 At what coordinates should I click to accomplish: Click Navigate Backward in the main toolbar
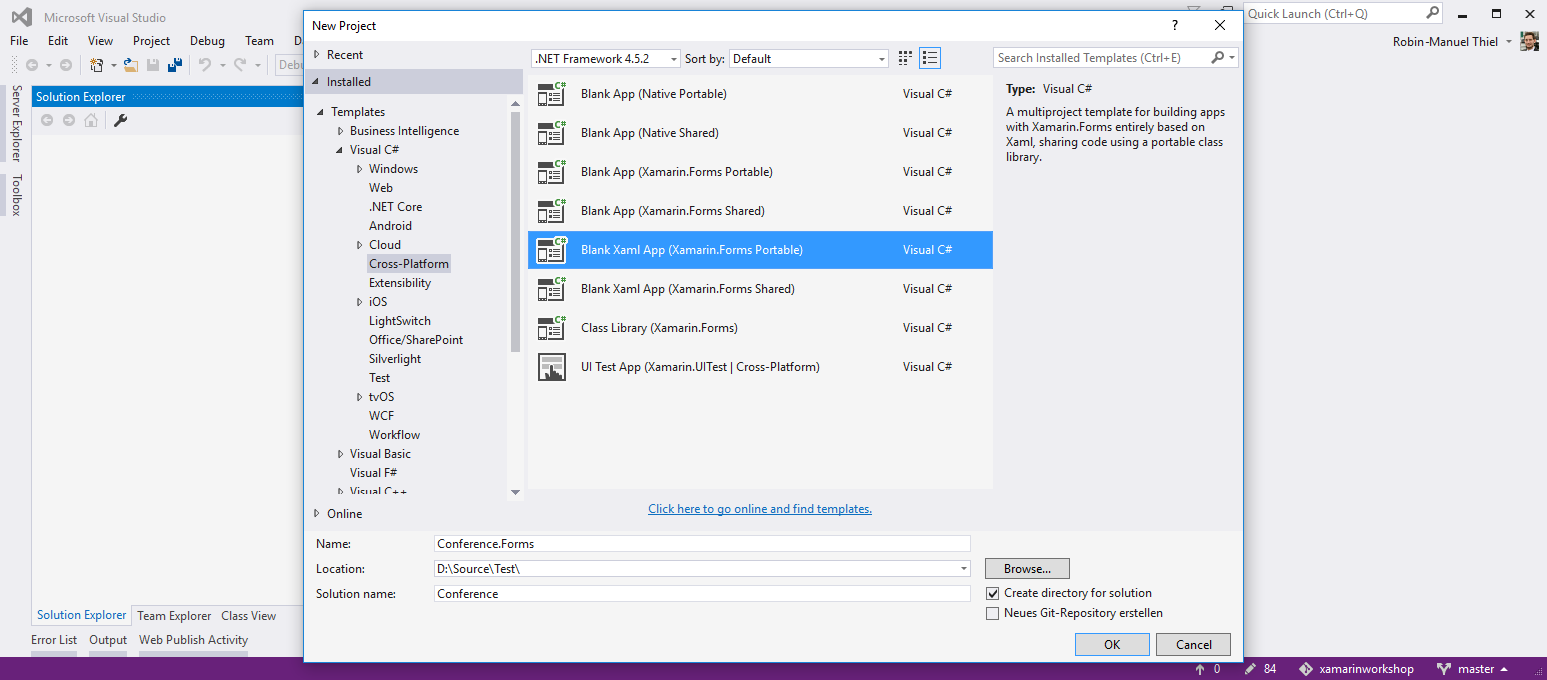(x=32, y=65)
